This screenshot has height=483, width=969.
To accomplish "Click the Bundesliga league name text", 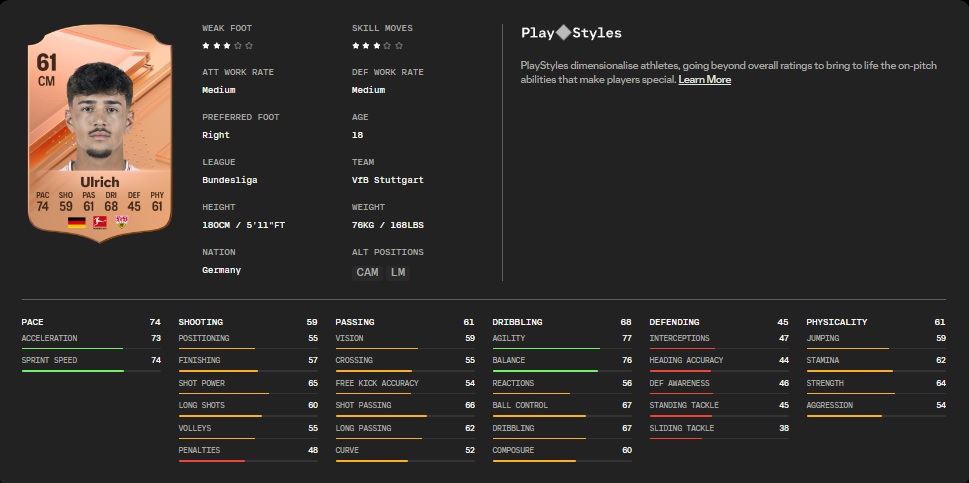I will click(229, 180).
